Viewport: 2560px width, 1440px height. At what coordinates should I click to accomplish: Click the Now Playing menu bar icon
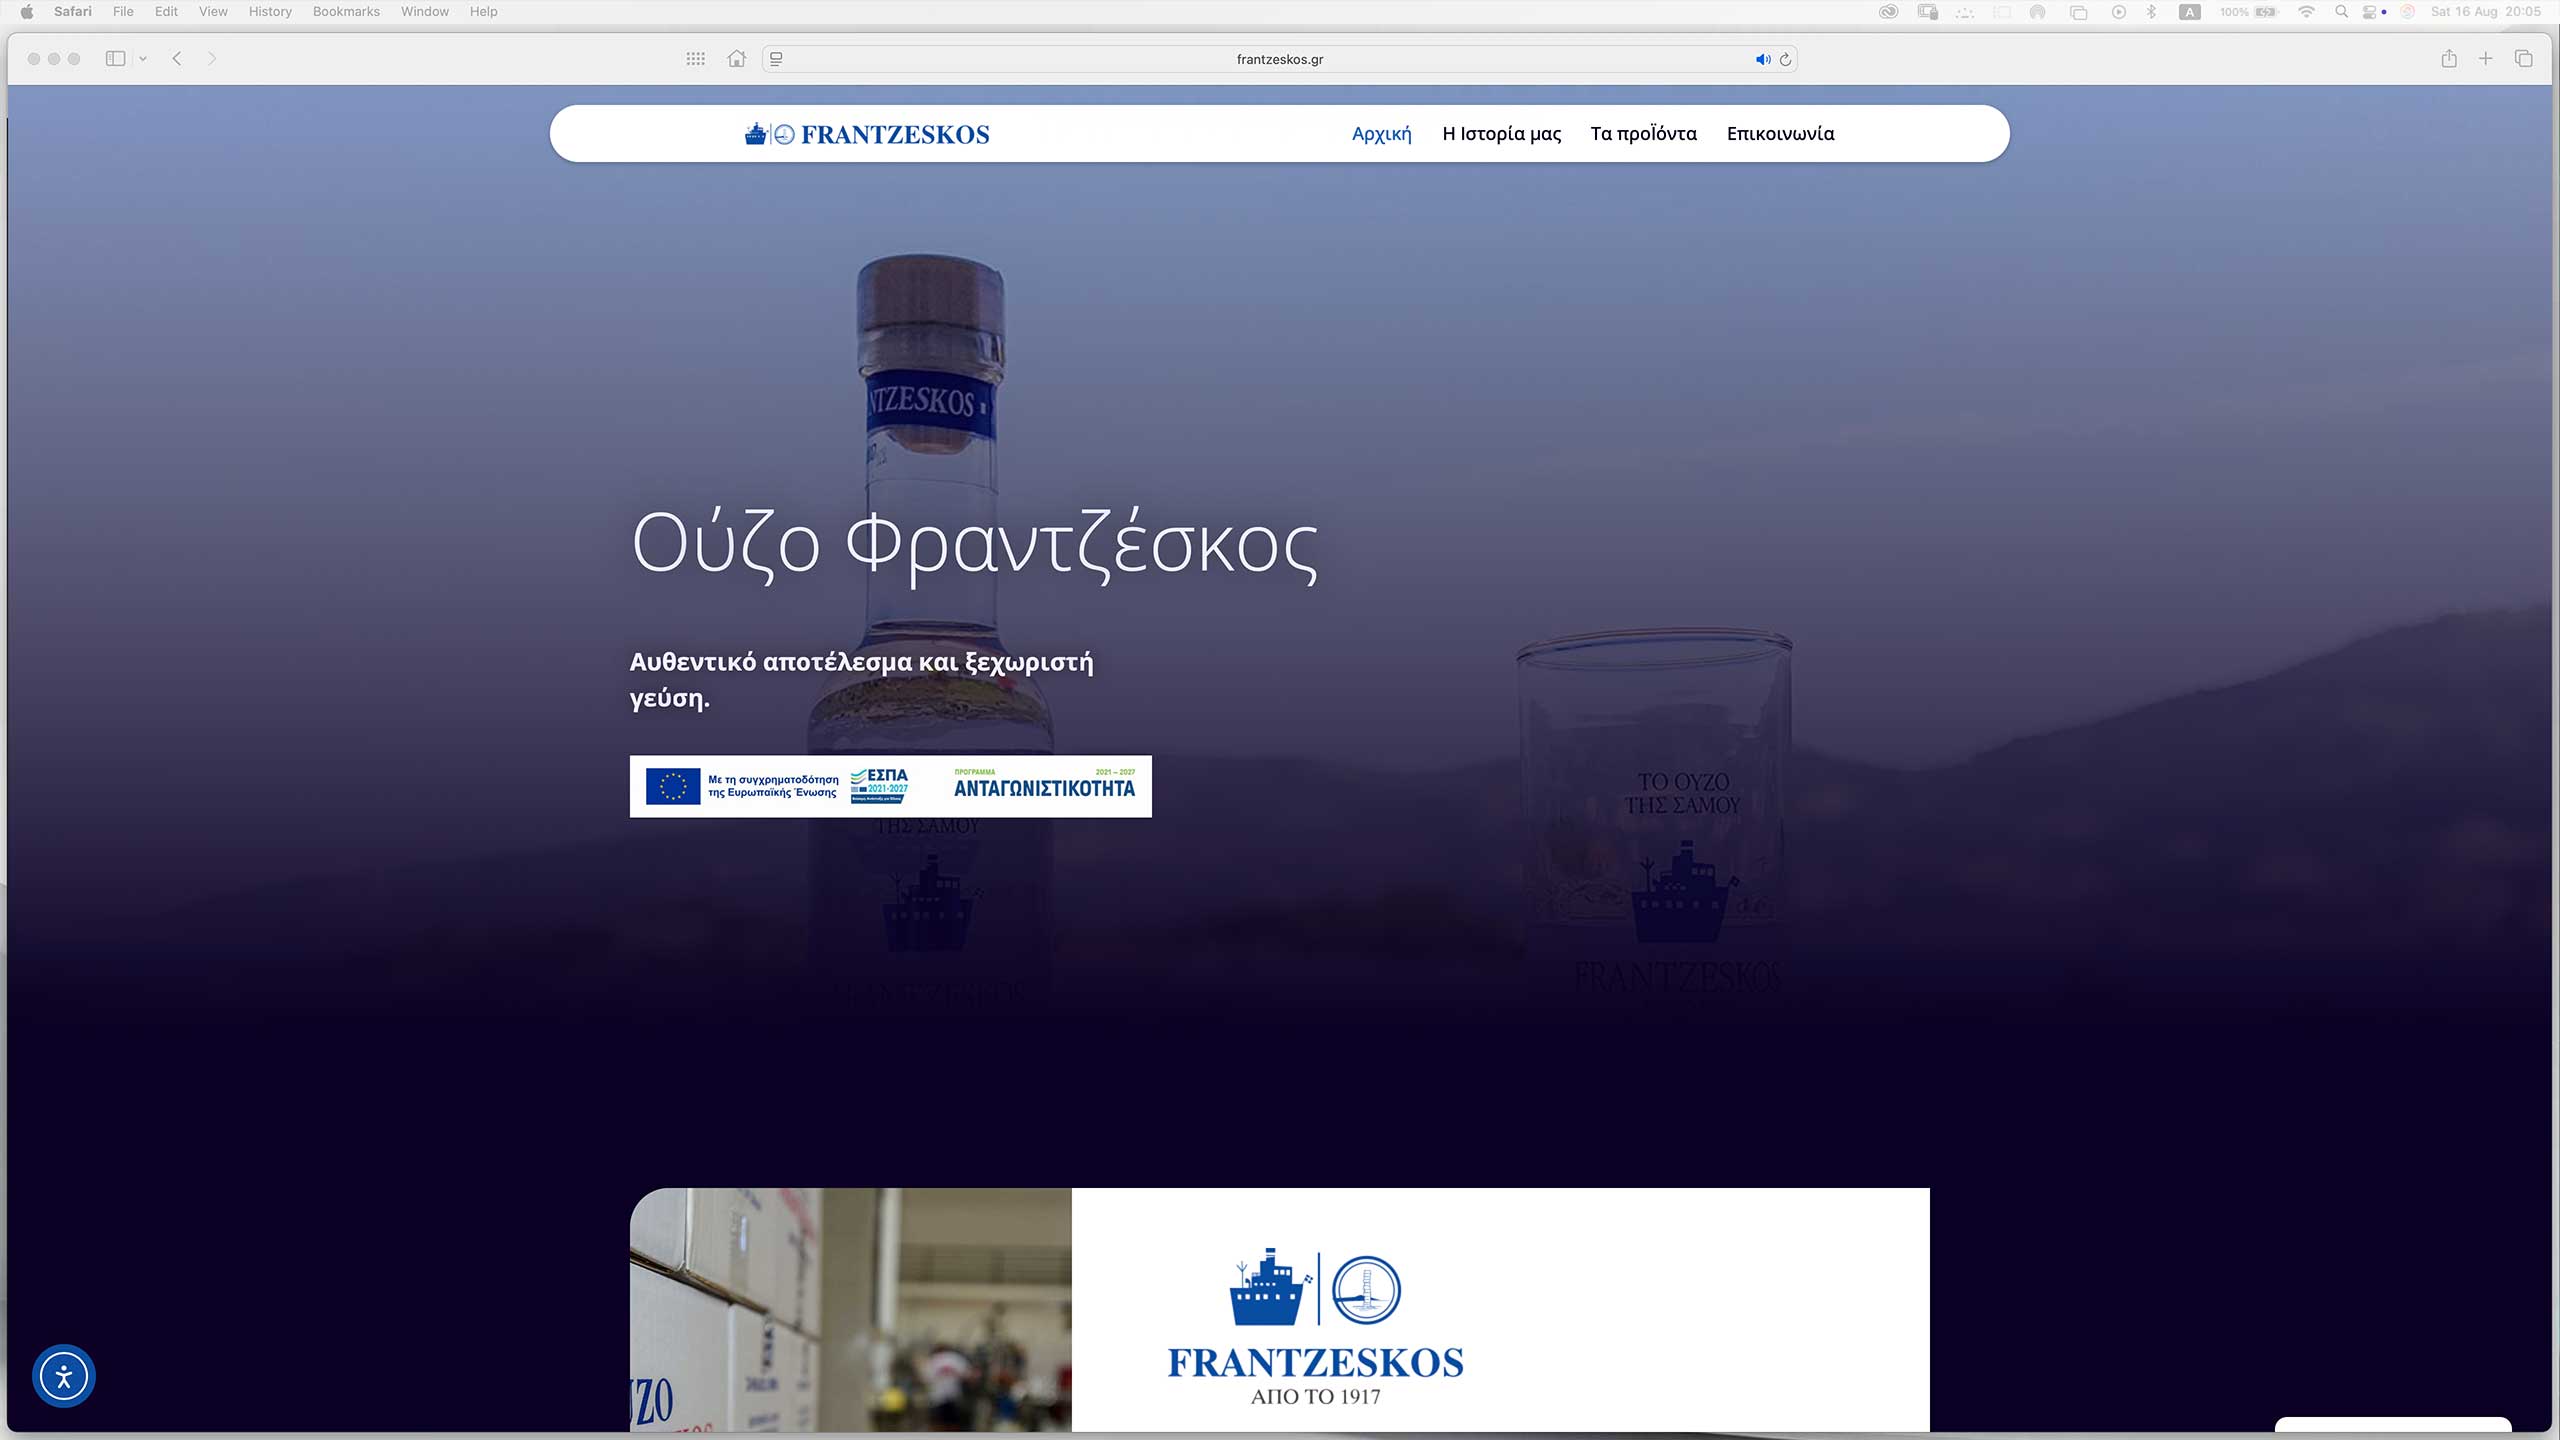2118,12
